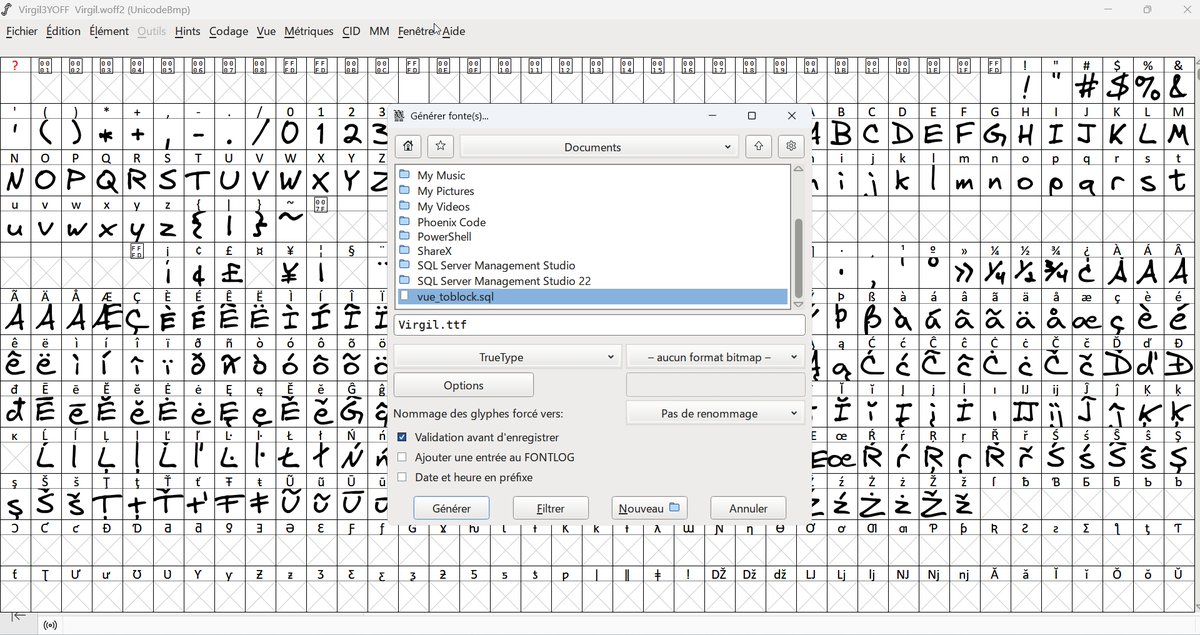This screenshot has width=1200, height=635.
Task: Select the pound sterling glyph cell
Action: pos(229,272)
